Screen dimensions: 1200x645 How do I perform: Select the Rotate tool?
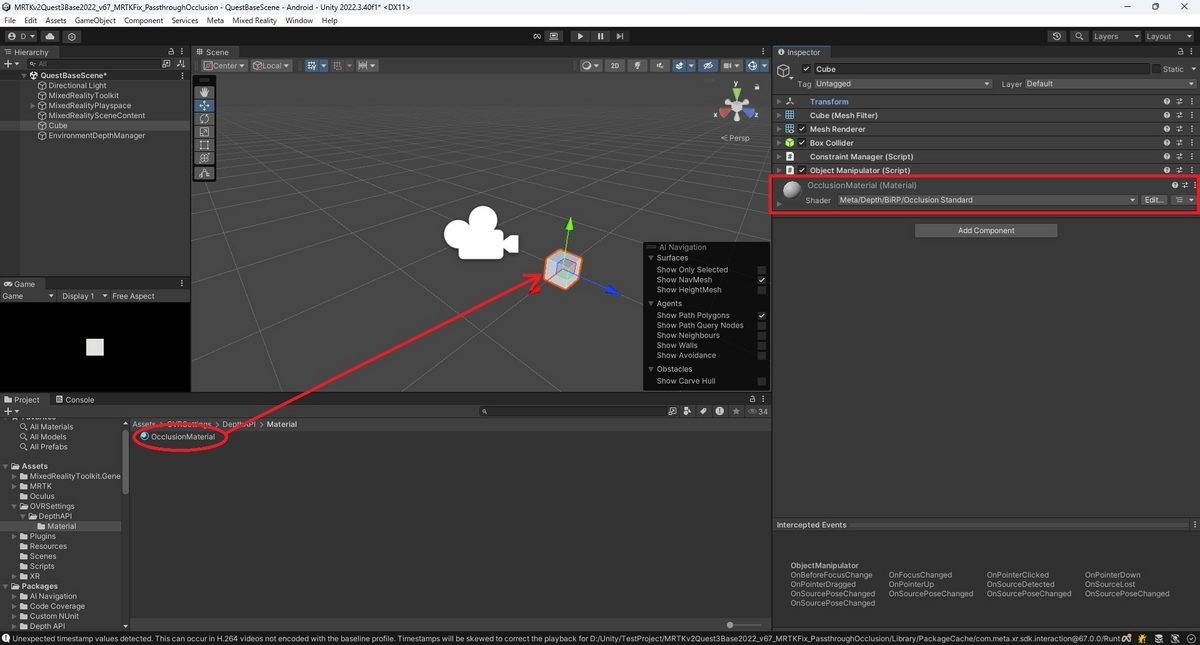coord(205,118)
